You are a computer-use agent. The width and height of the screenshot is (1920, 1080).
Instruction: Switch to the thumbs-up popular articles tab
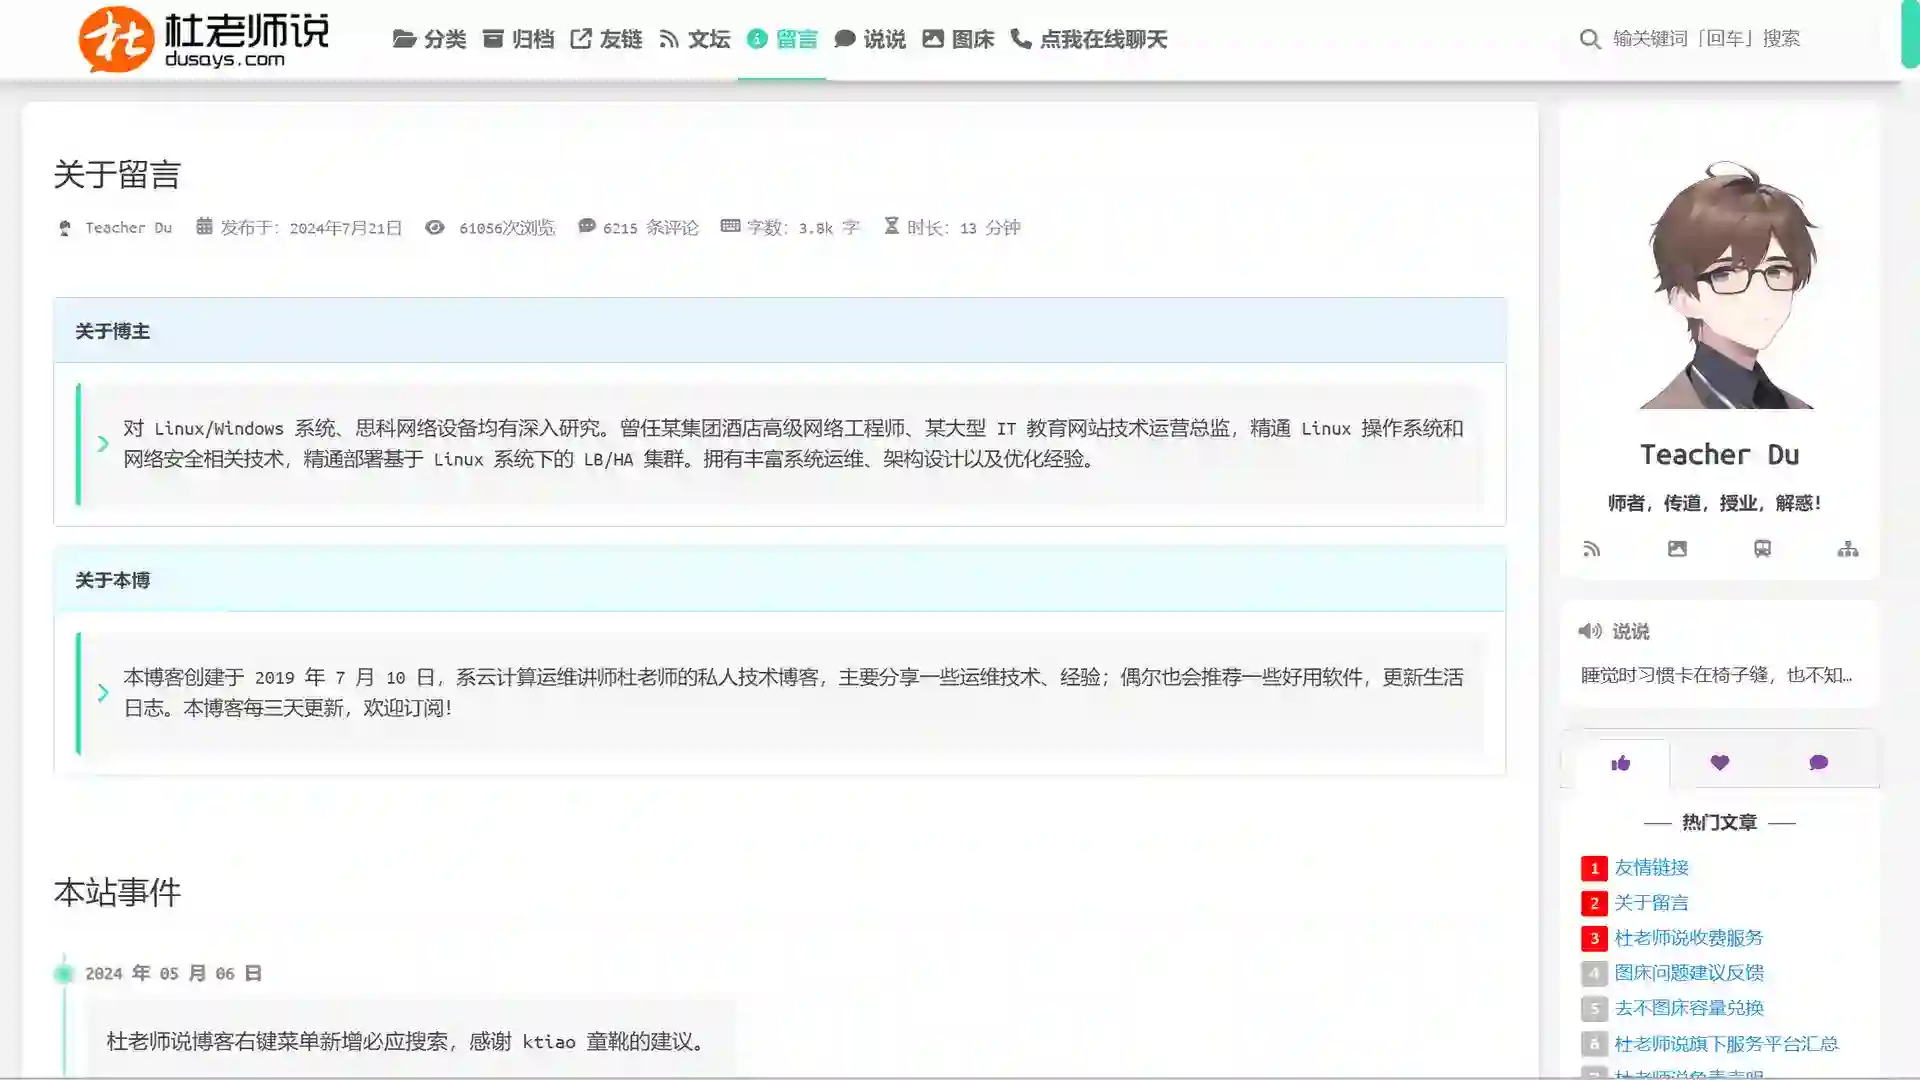click(x=1621, y=763)
